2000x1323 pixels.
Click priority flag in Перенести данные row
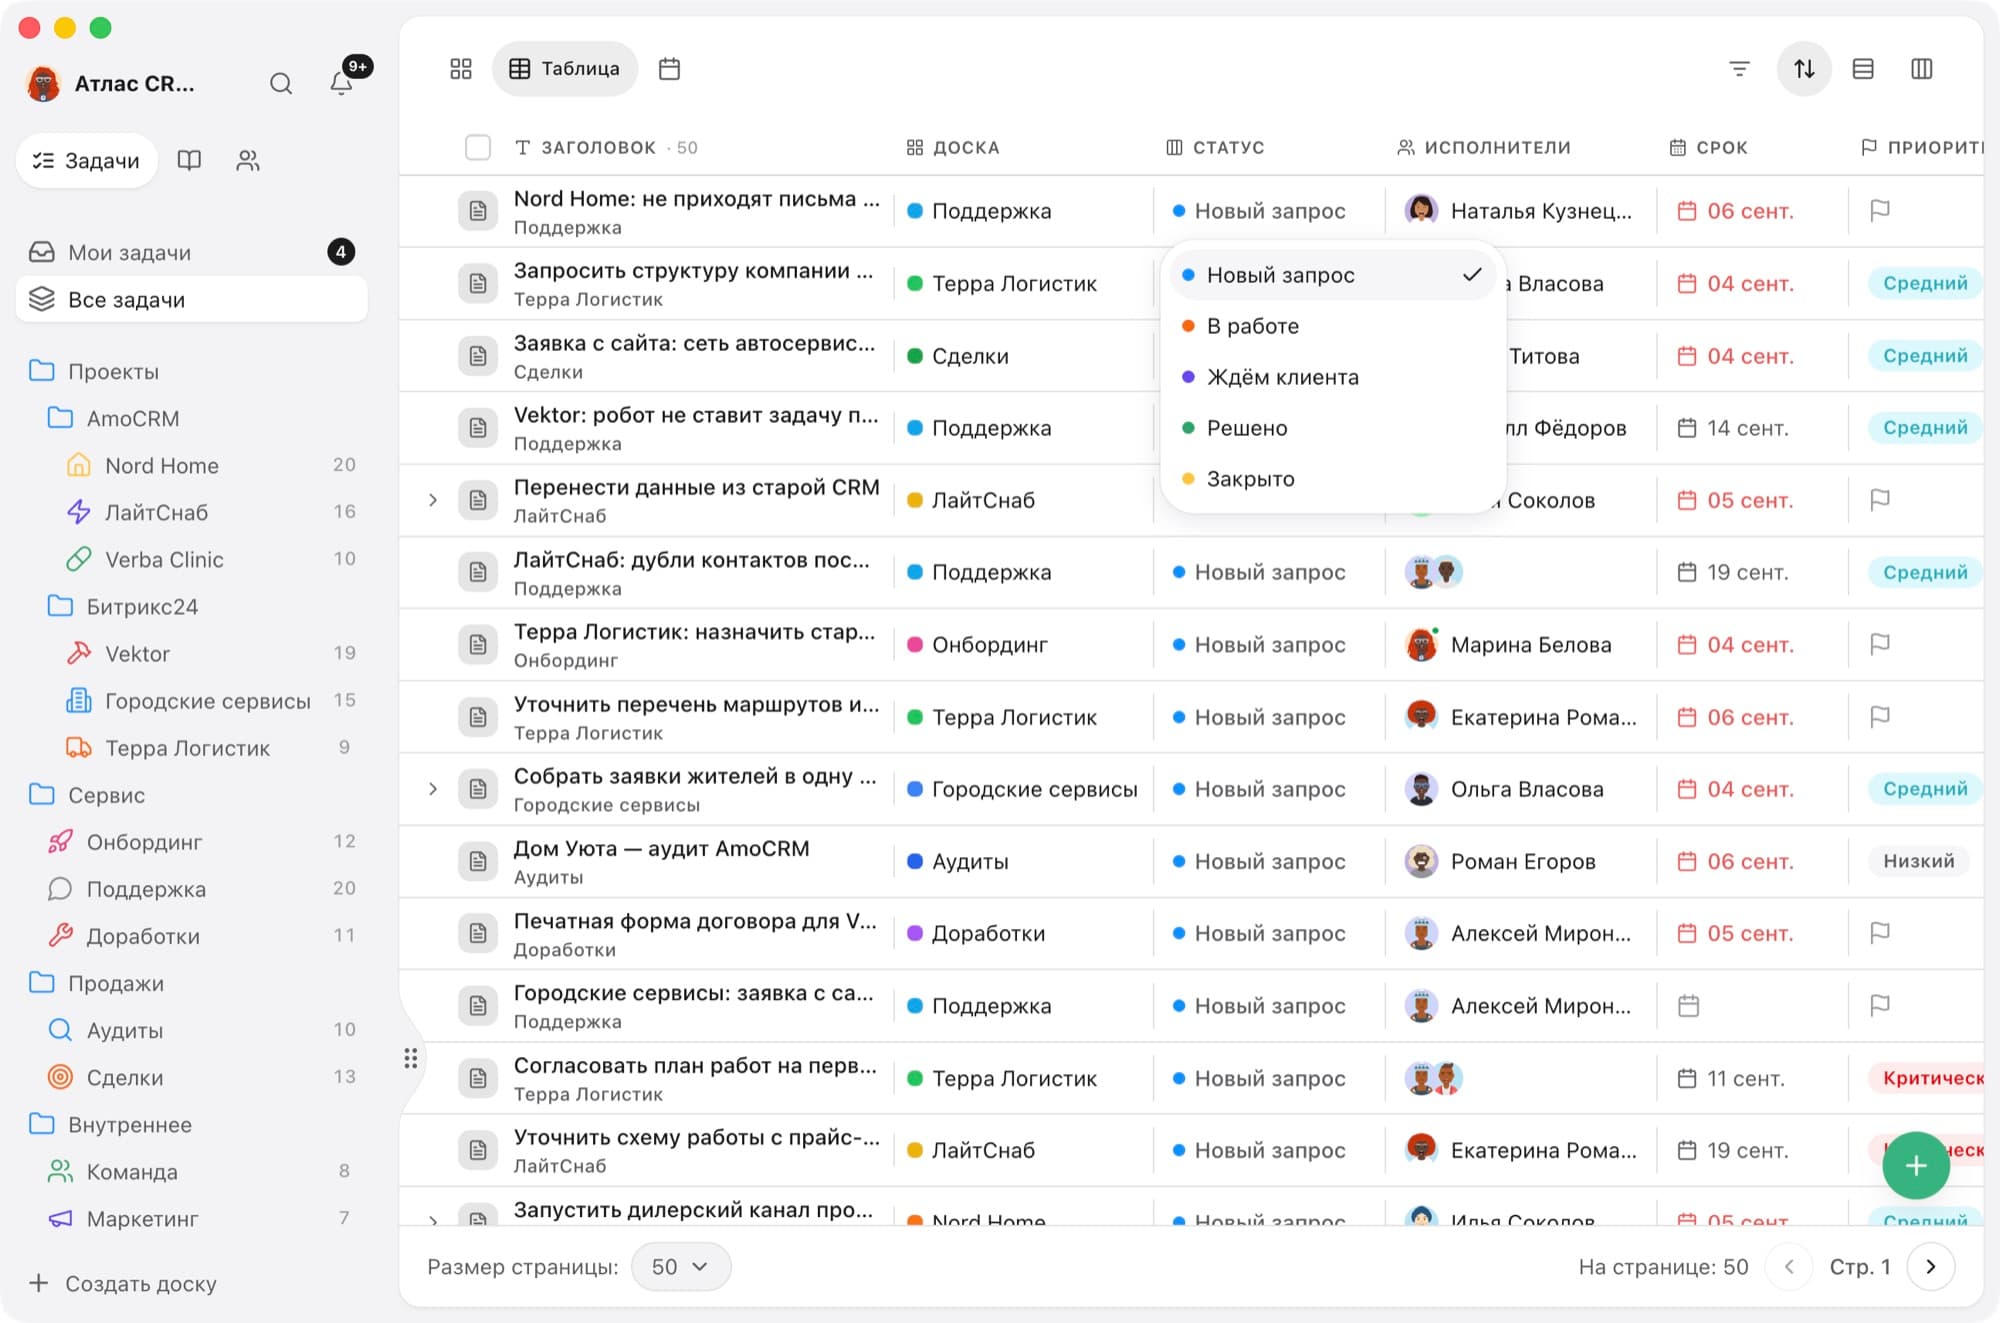click(1880, 500)
